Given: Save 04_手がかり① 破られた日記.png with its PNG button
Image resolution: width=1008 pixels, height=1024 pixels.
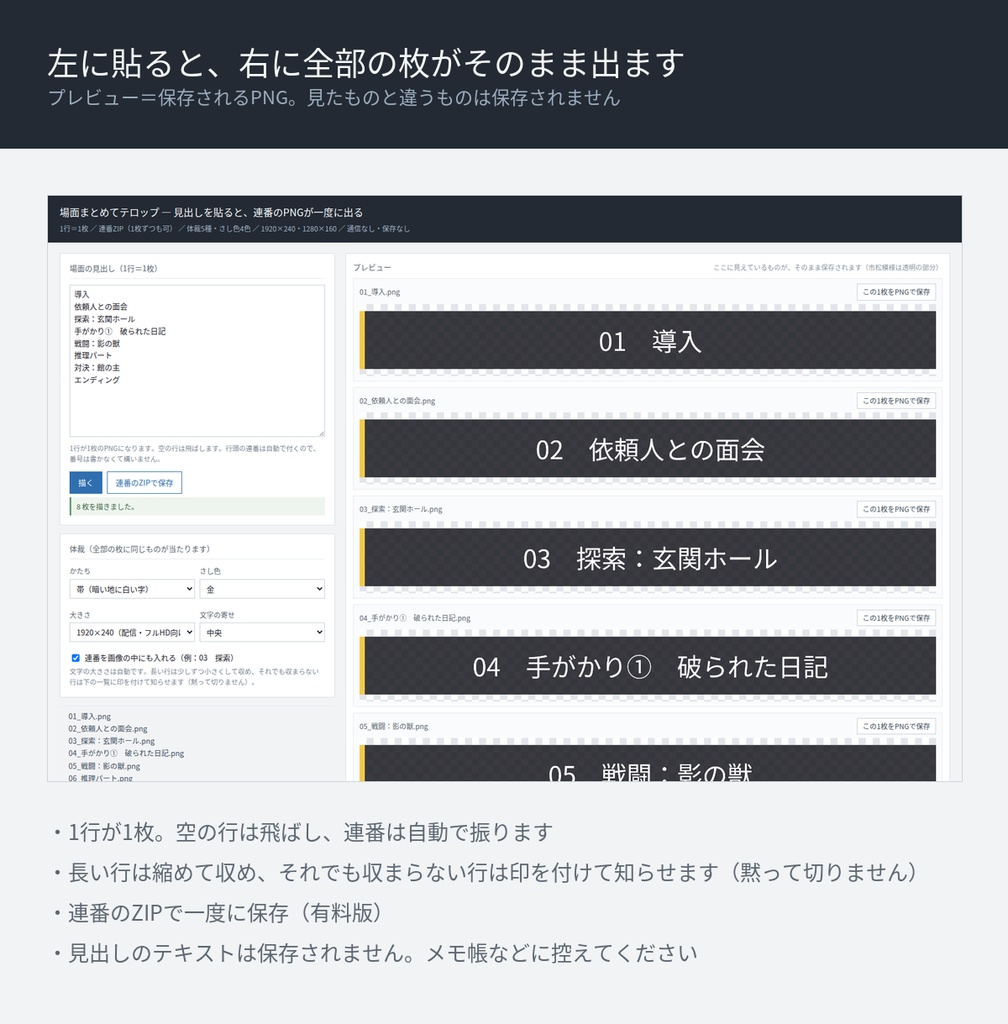Looking at the screenshot, I should pos(896,618).
